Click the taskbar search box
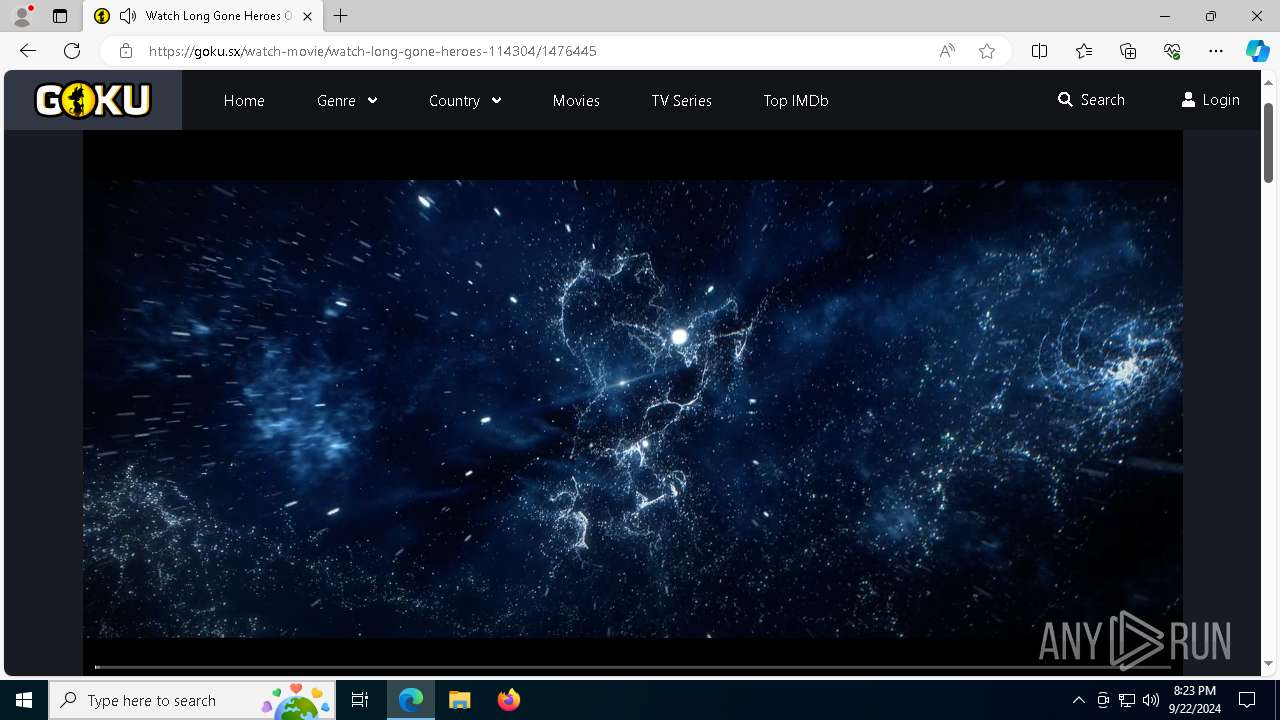 click(192, 700)
